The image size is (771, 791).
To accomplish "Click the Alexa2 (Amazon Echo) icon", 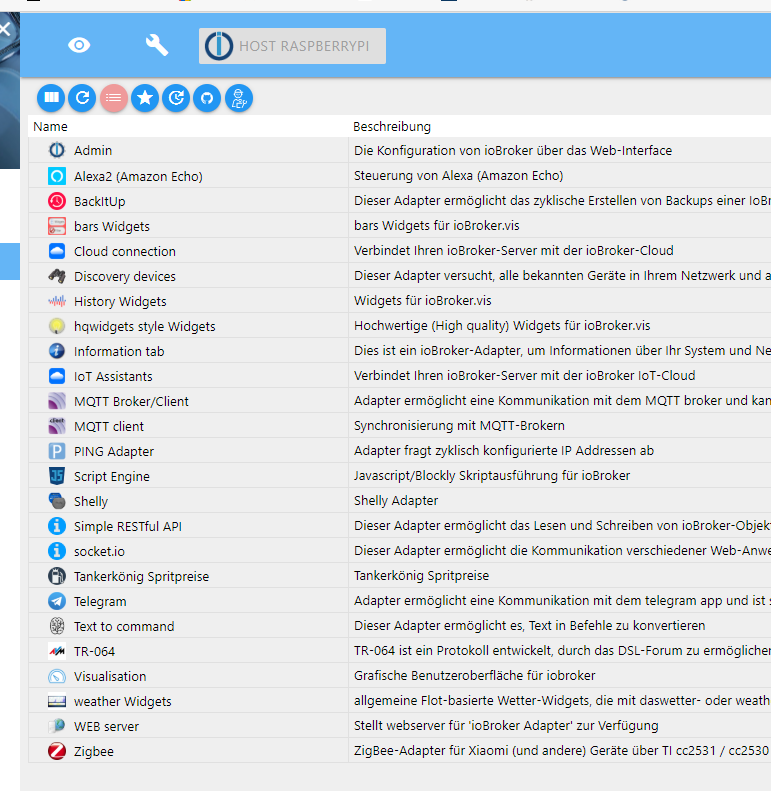I will [x=57, y=176].
